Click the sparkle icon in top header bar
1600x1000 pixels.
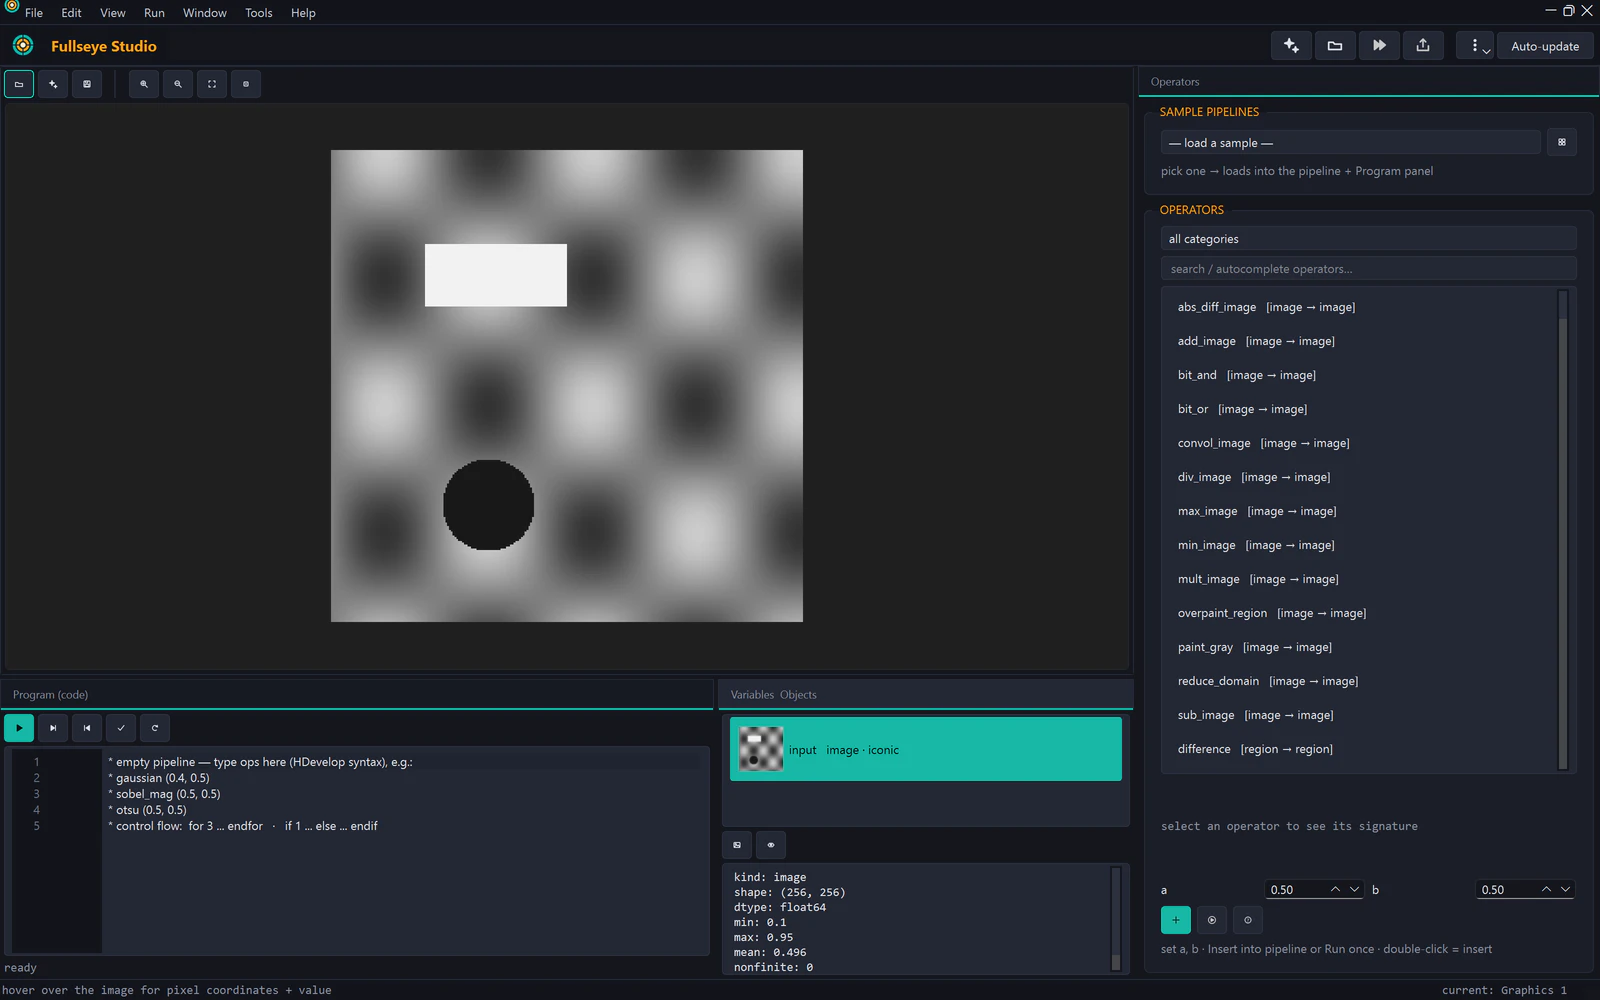1291,46
